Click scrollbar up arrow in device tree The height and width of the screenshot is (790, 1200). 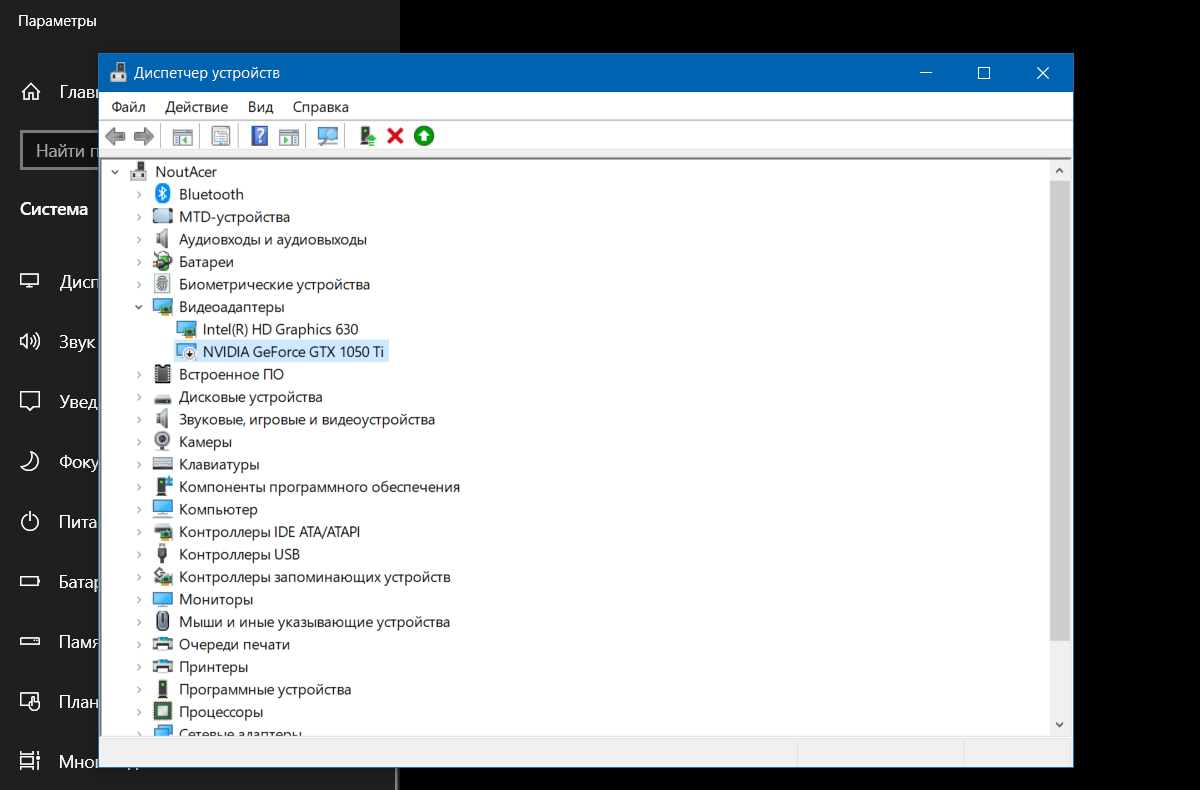pyautogui.click(x=1060, y=171)
